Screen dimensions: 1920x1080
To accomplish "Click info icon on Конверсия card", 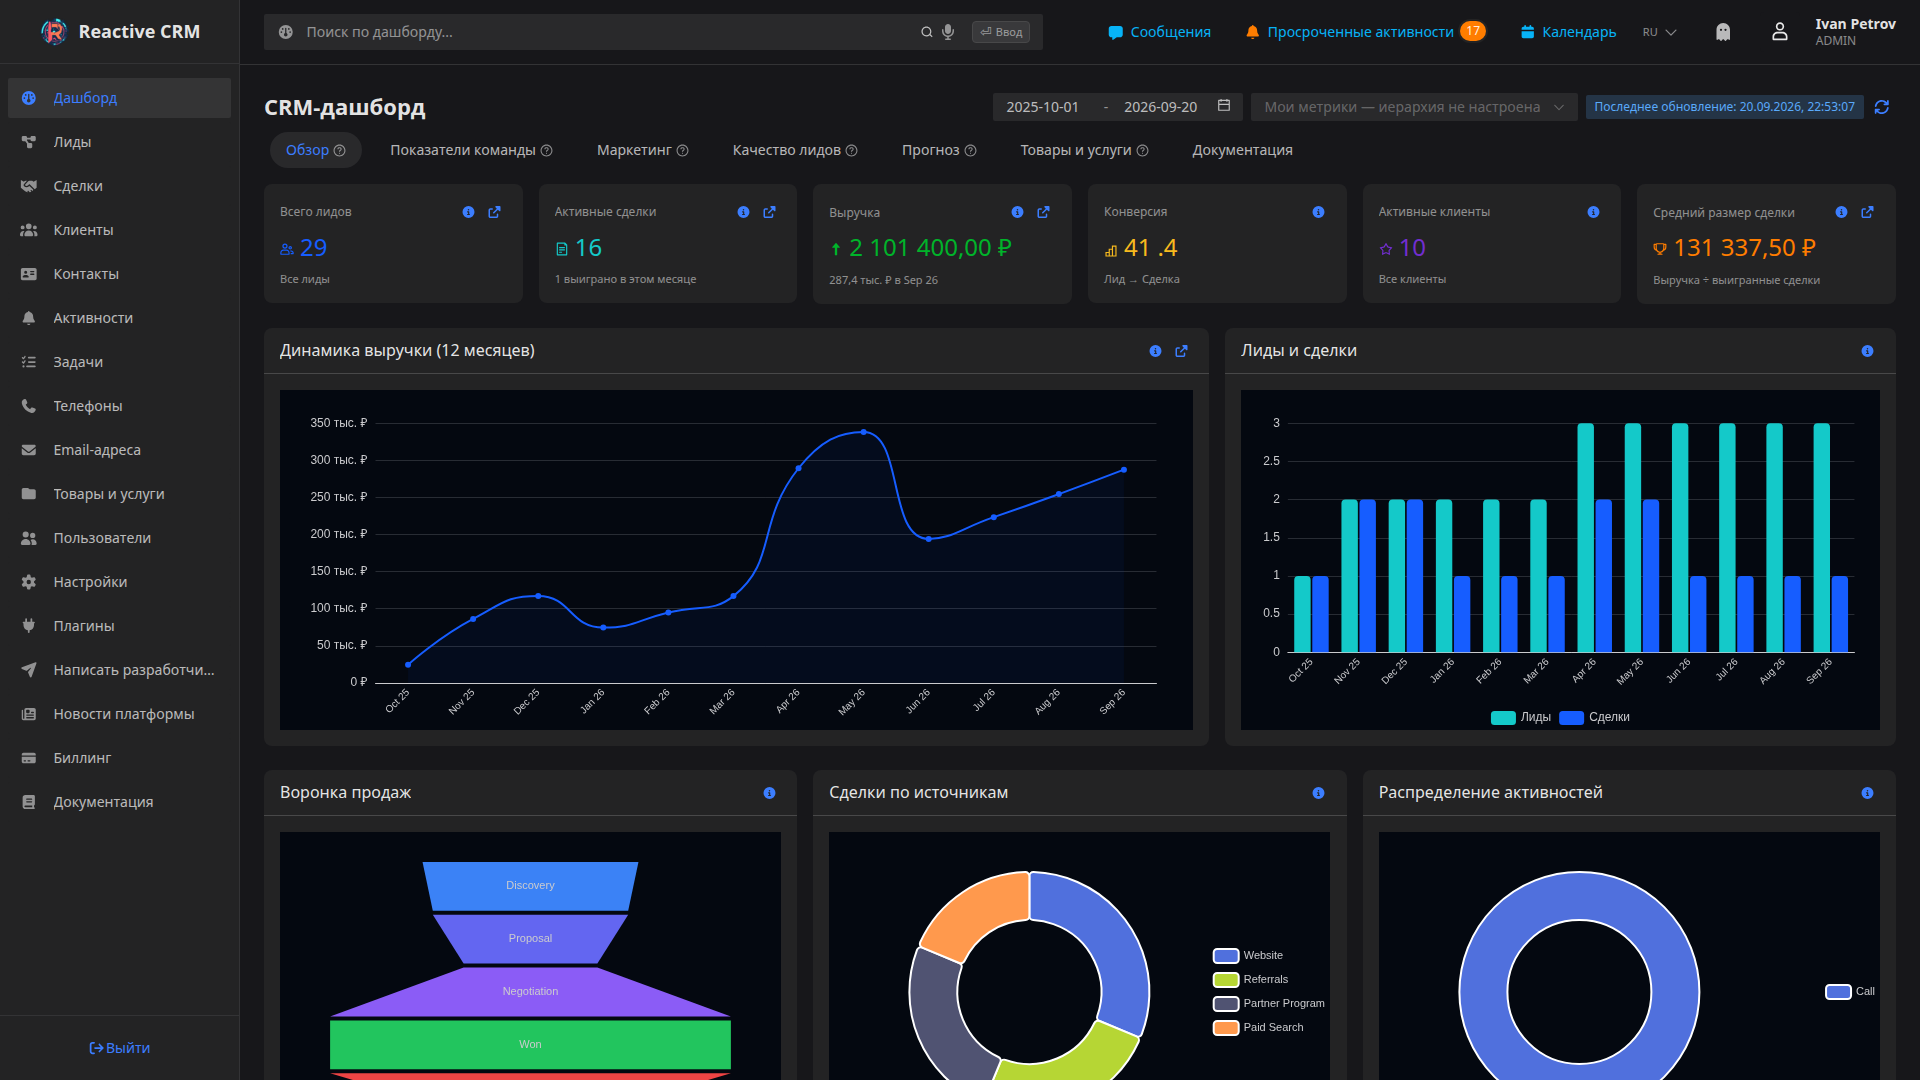I will coord(1318,212).
